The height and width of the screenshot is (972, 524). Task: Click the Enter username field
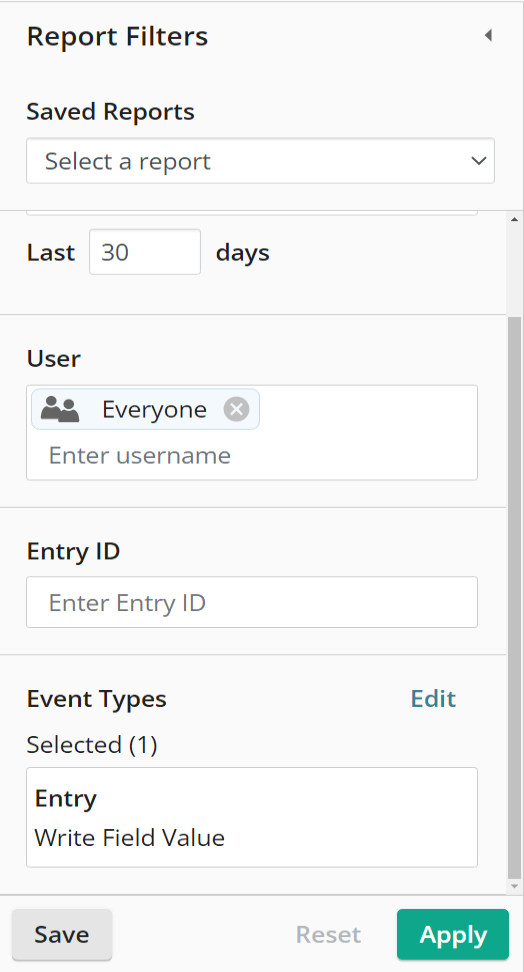tap(252, 456)
